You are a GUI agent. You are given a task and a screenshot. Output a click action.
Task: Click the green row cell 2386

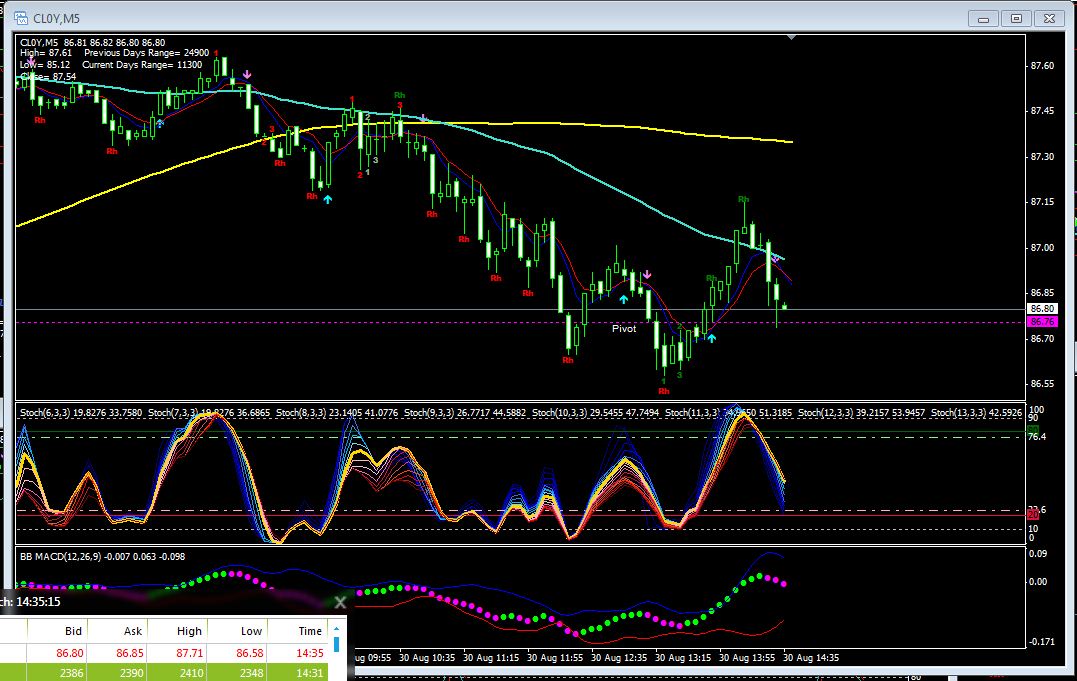click(71, 673)
